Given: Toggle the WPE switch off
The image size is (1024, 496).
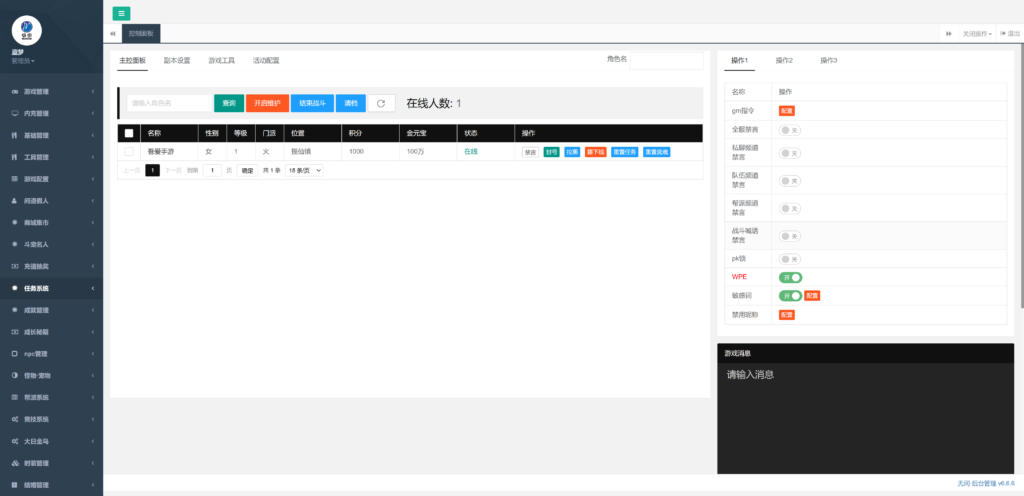Looking at the screenshot, I should tap(790, 277).
